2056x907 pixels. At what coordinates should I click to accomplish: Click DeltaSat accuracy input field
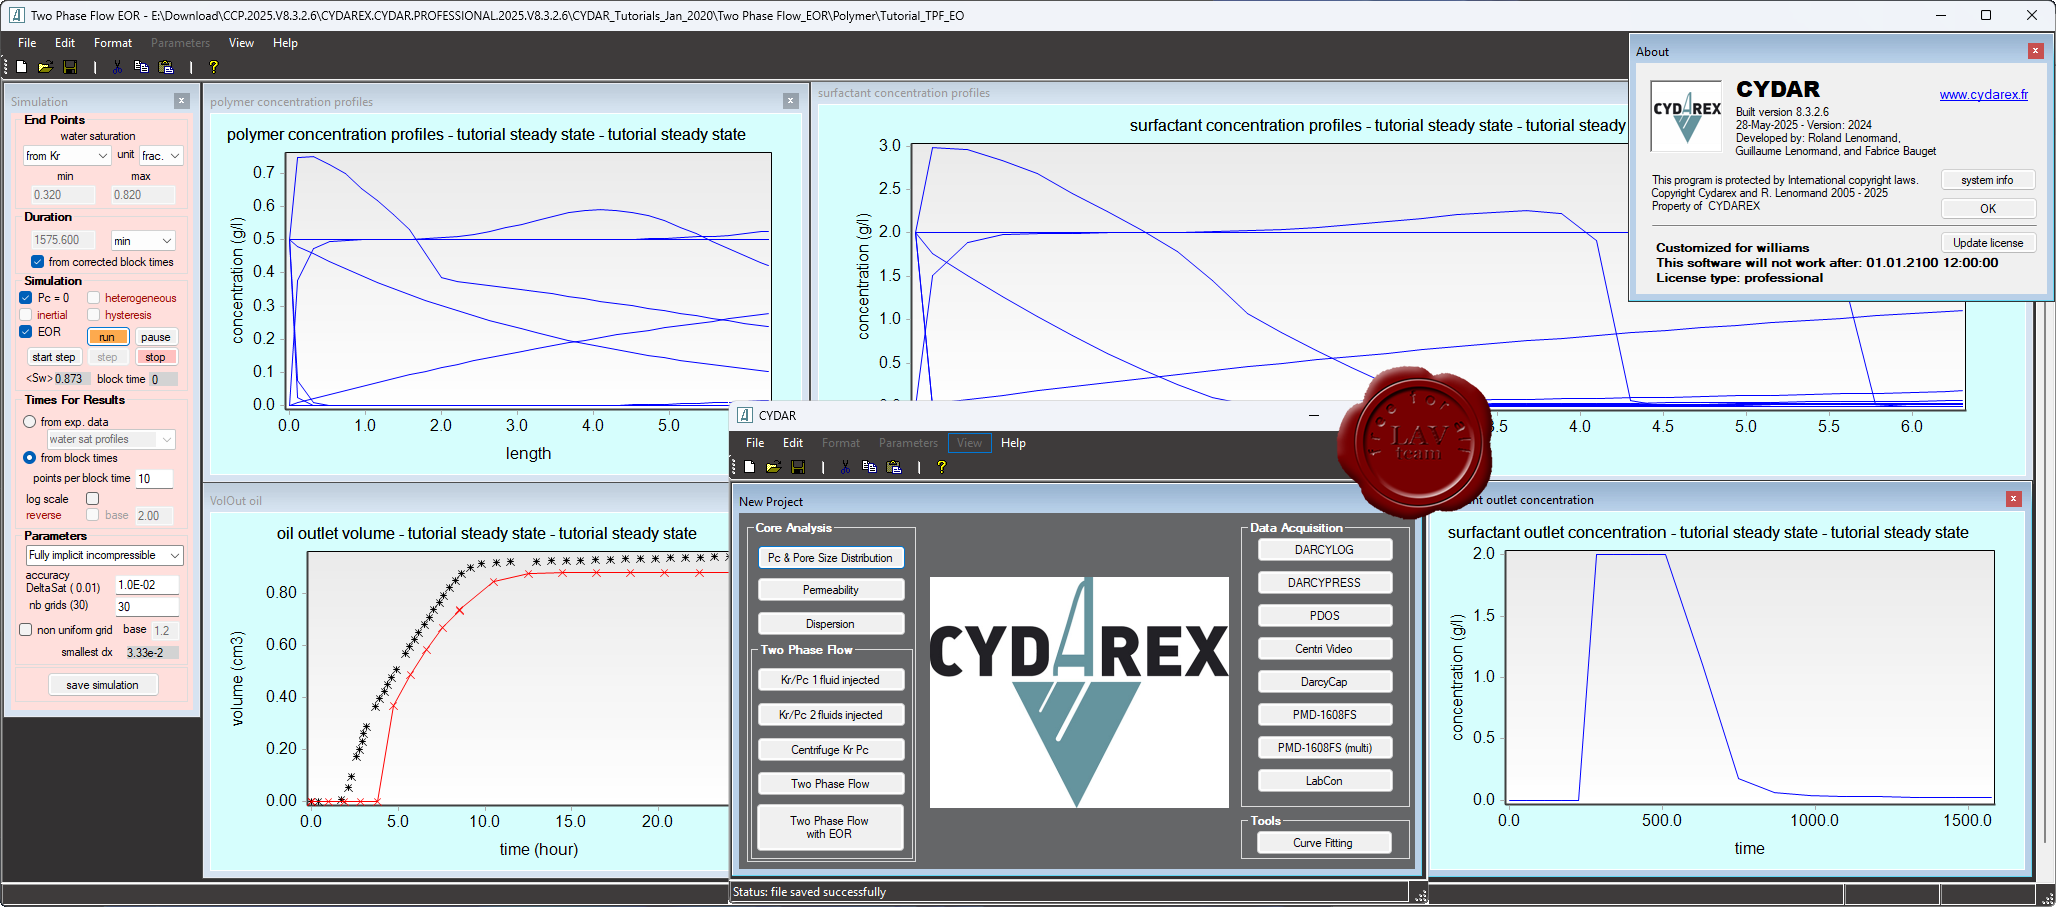(147, 585)
